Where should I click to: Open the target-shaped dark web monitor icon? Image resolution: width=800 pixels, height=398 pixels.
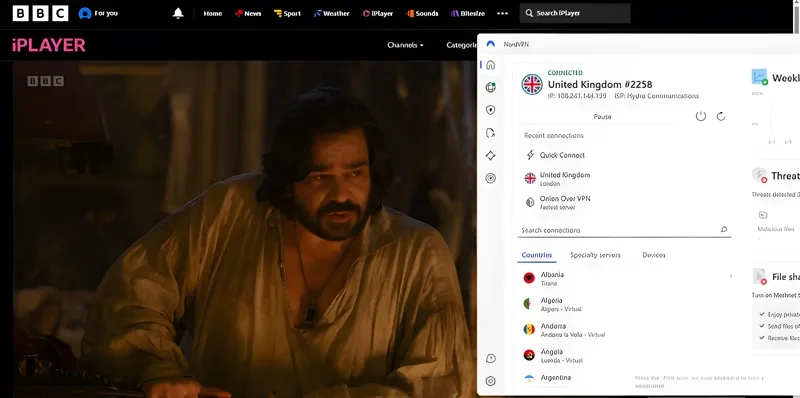coord(490,178)
